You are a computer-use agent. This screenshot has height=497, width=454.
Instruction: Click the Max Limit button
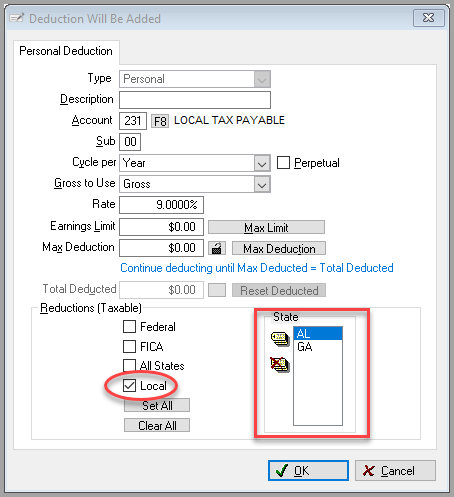point(266,227)
